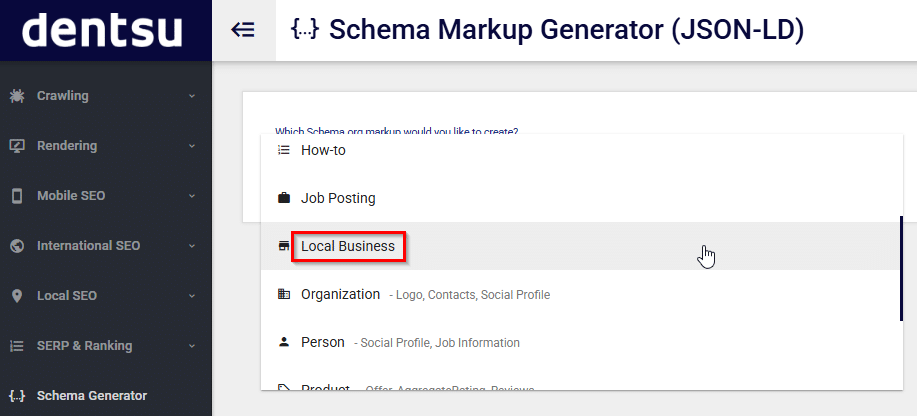Click the Organization building icon
Viewport: 917px width, 416px height.
284,294
